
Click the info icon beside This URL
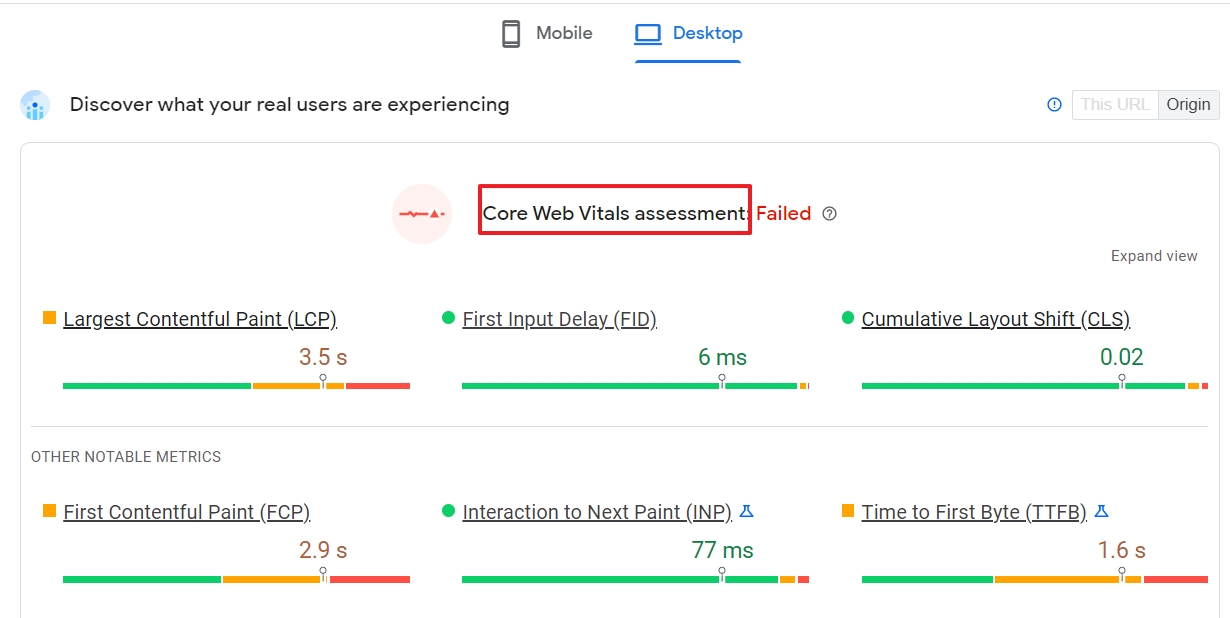(1054, 104)
